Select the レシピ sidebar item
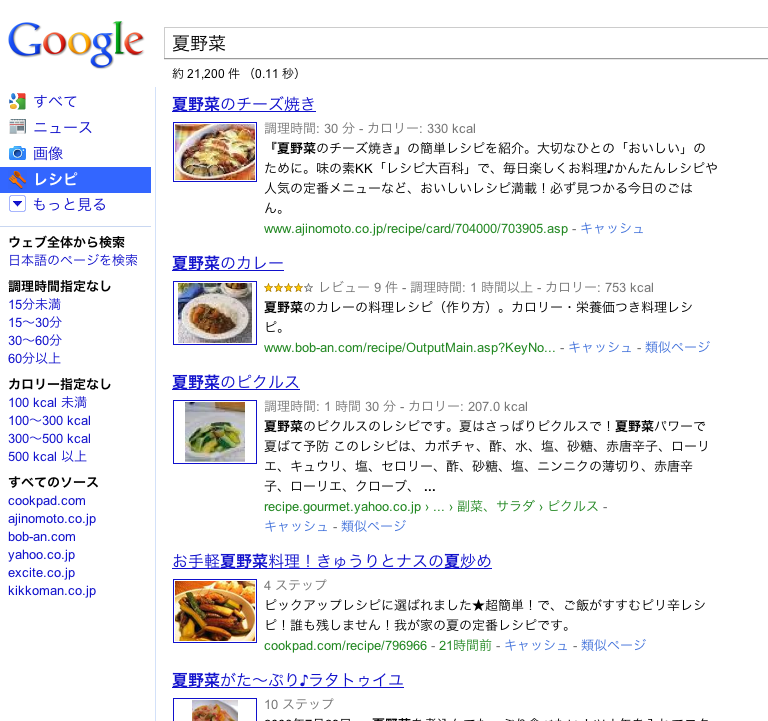This screenshot has height=721, width=768. click(75, 180)
